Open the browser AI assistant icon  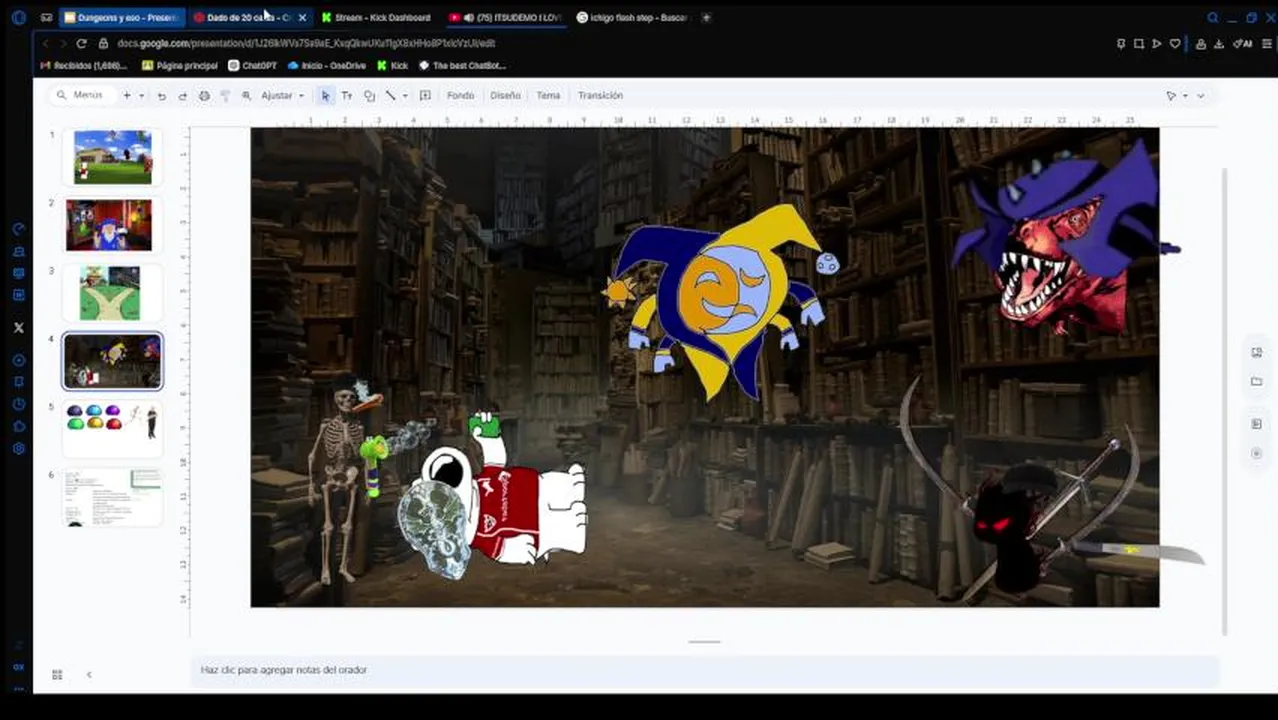pos(1243,43)
